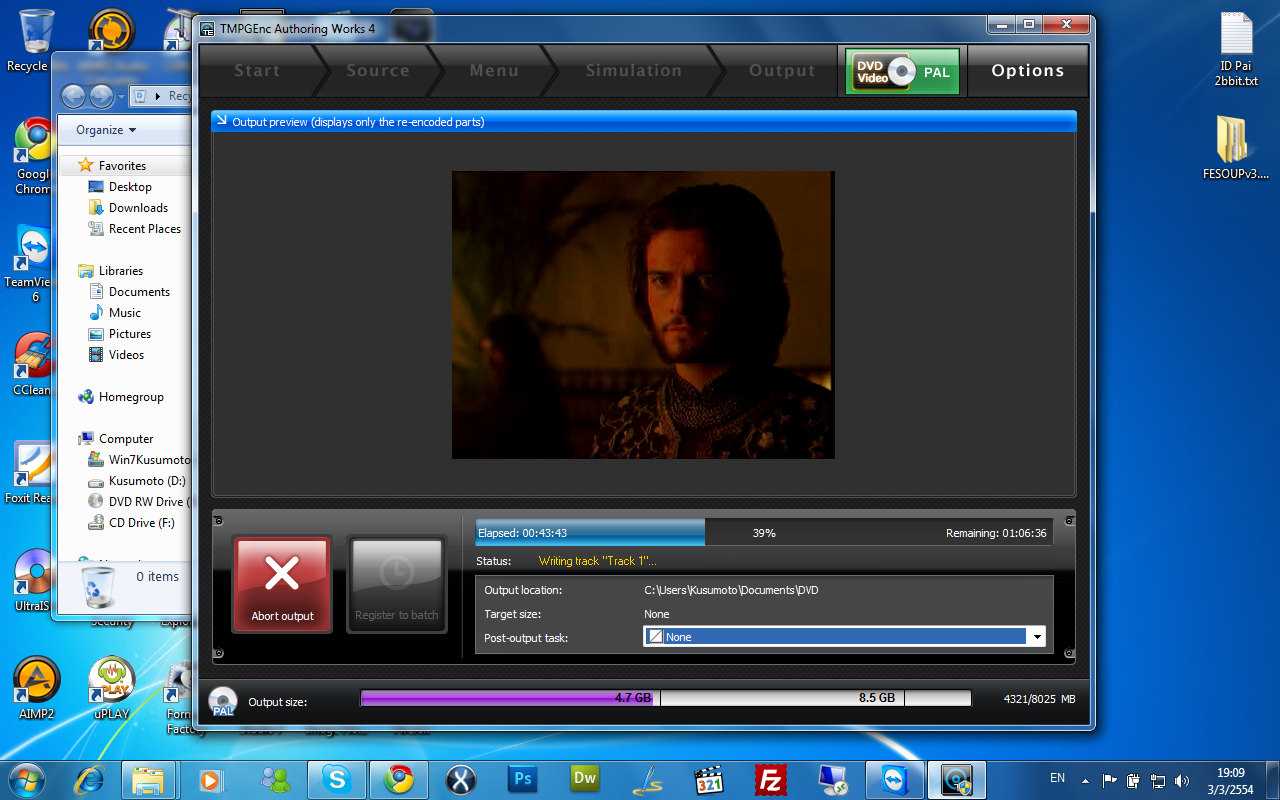1280x800 pixels.
Task: Click the red Abort output button
Action: pyautogui.click(x=282, y=585)
